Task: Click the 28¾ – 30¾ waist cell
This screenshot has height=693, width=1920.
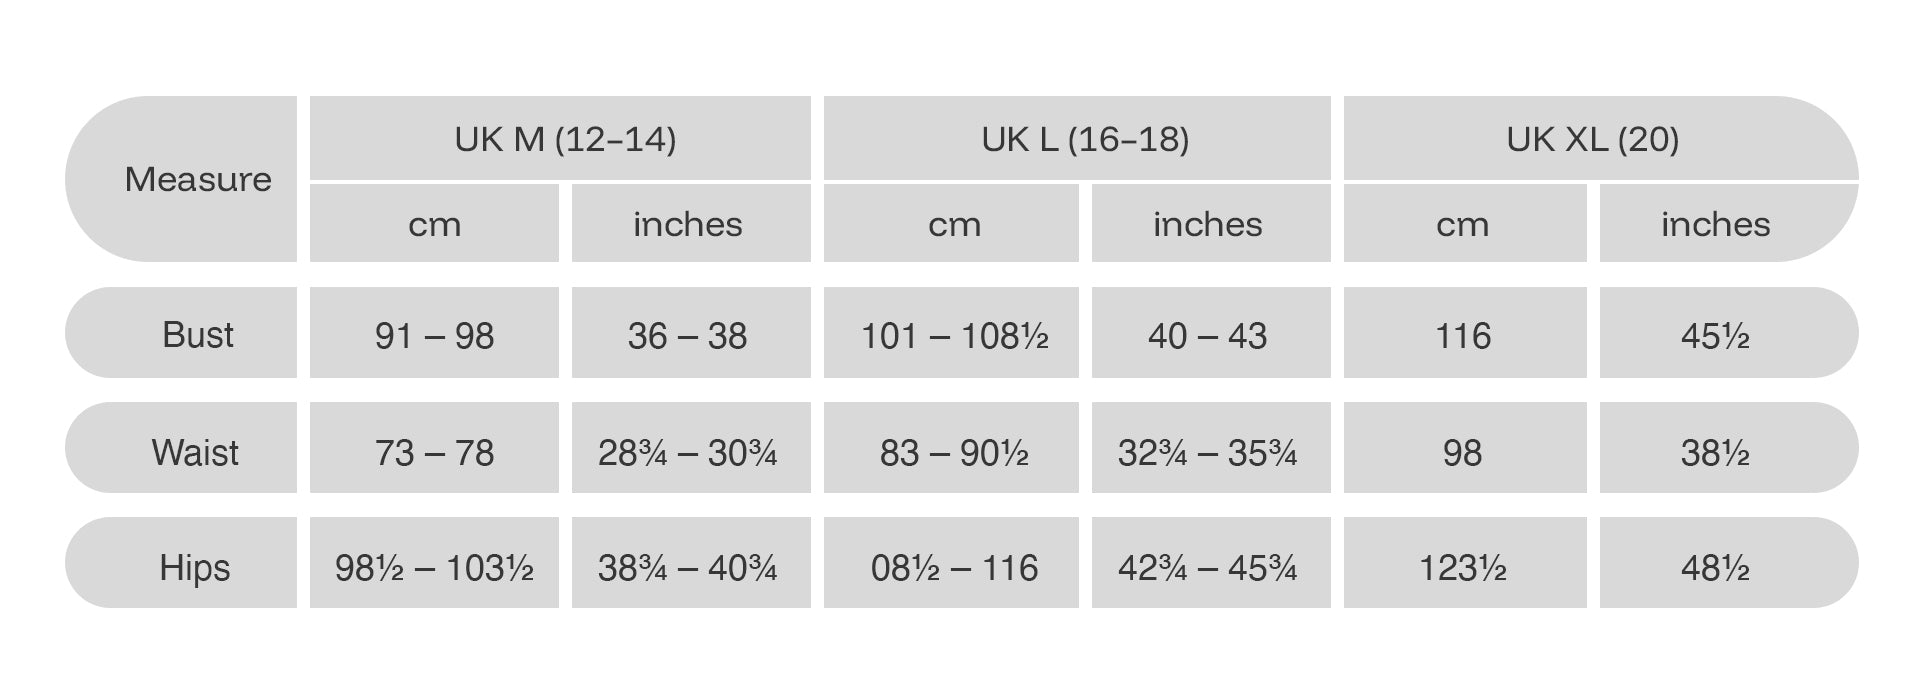Action: point(688,452)
